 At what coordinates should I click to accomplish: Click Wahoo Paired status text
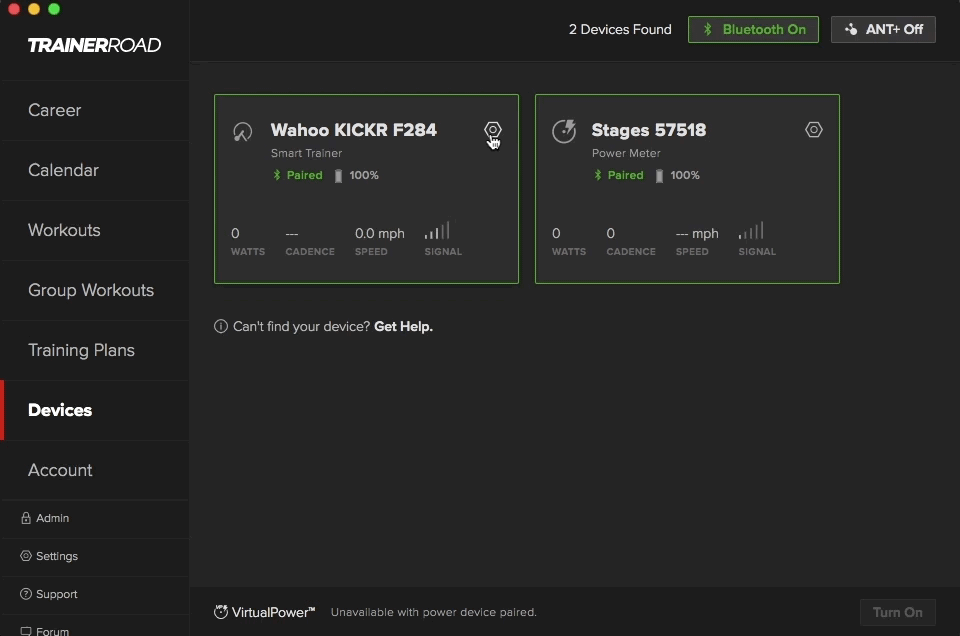point(304,175)
